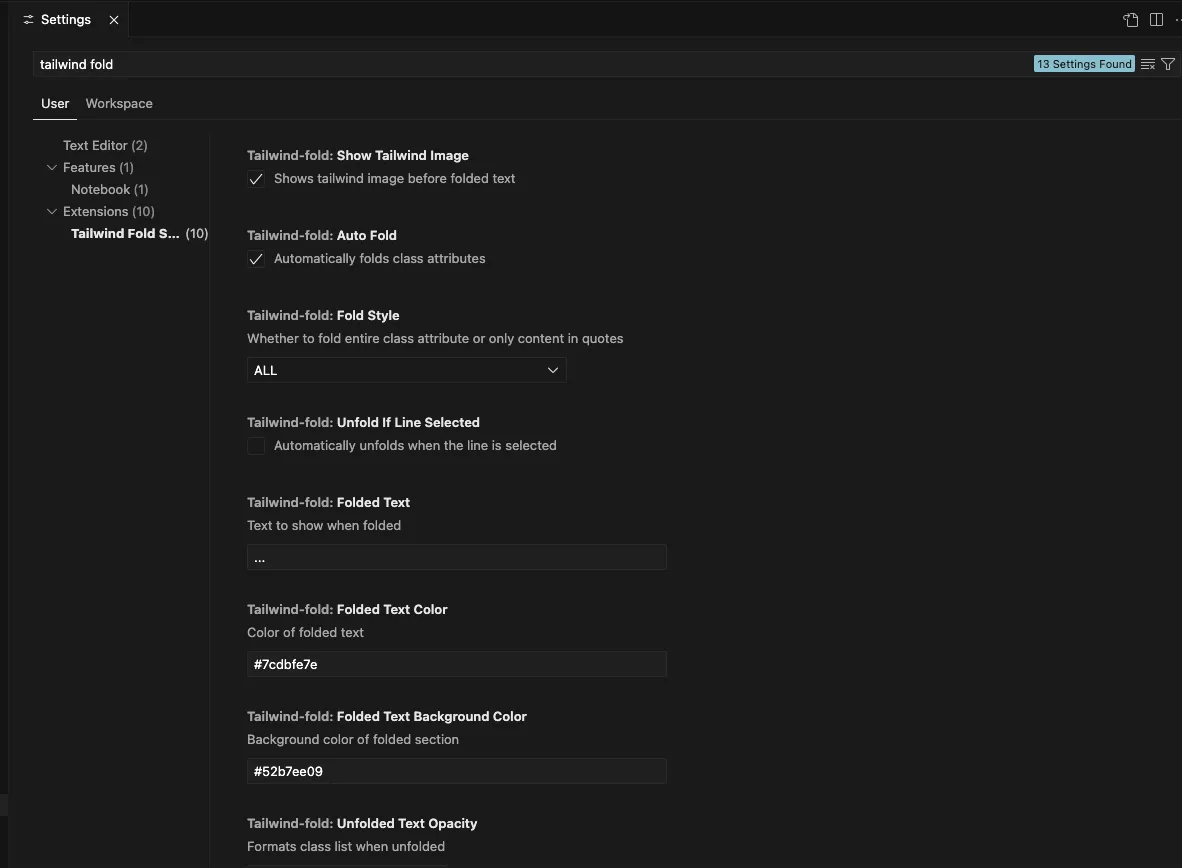This screenshot has width=1182, height=868.
Task: Click the Folded Text Color input field
Action: tap(457, 664)
